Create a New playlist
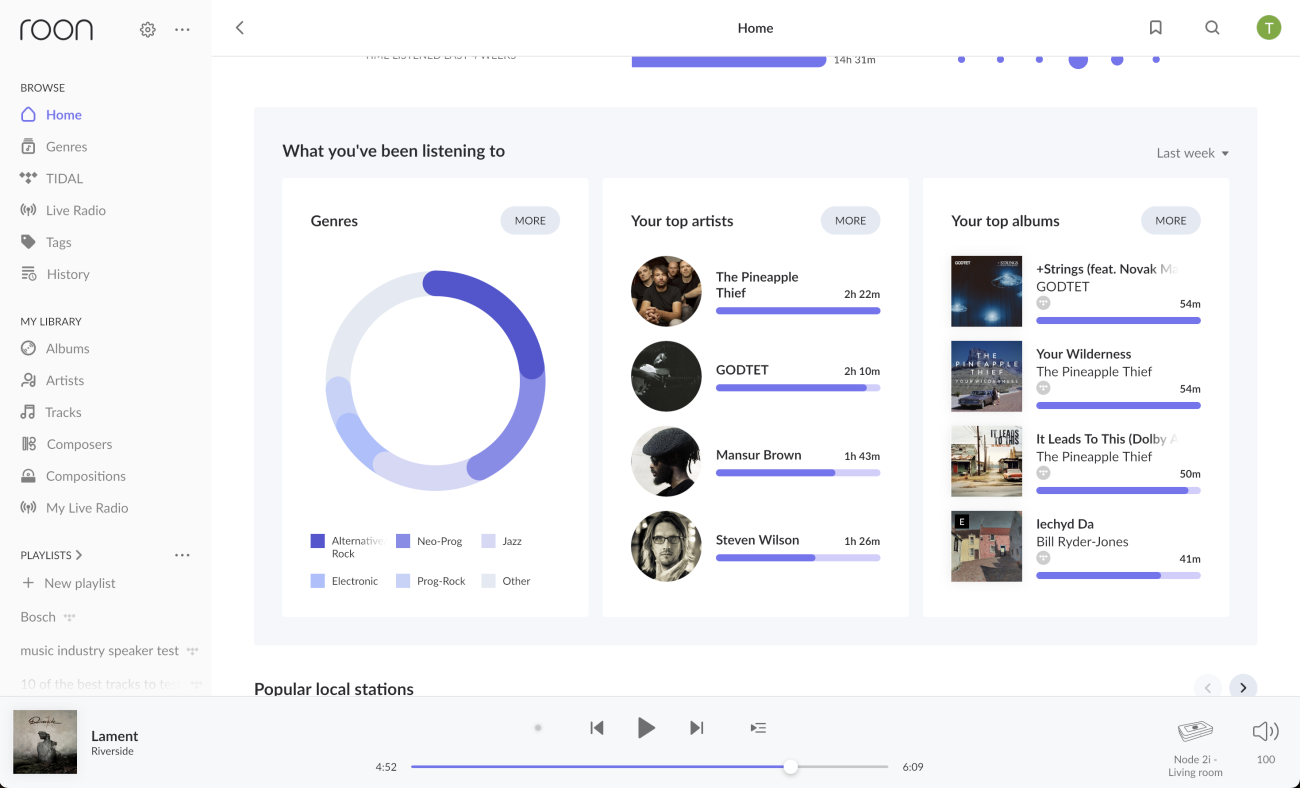This screenshot has height=788, width=1300. tap(69, 583)
